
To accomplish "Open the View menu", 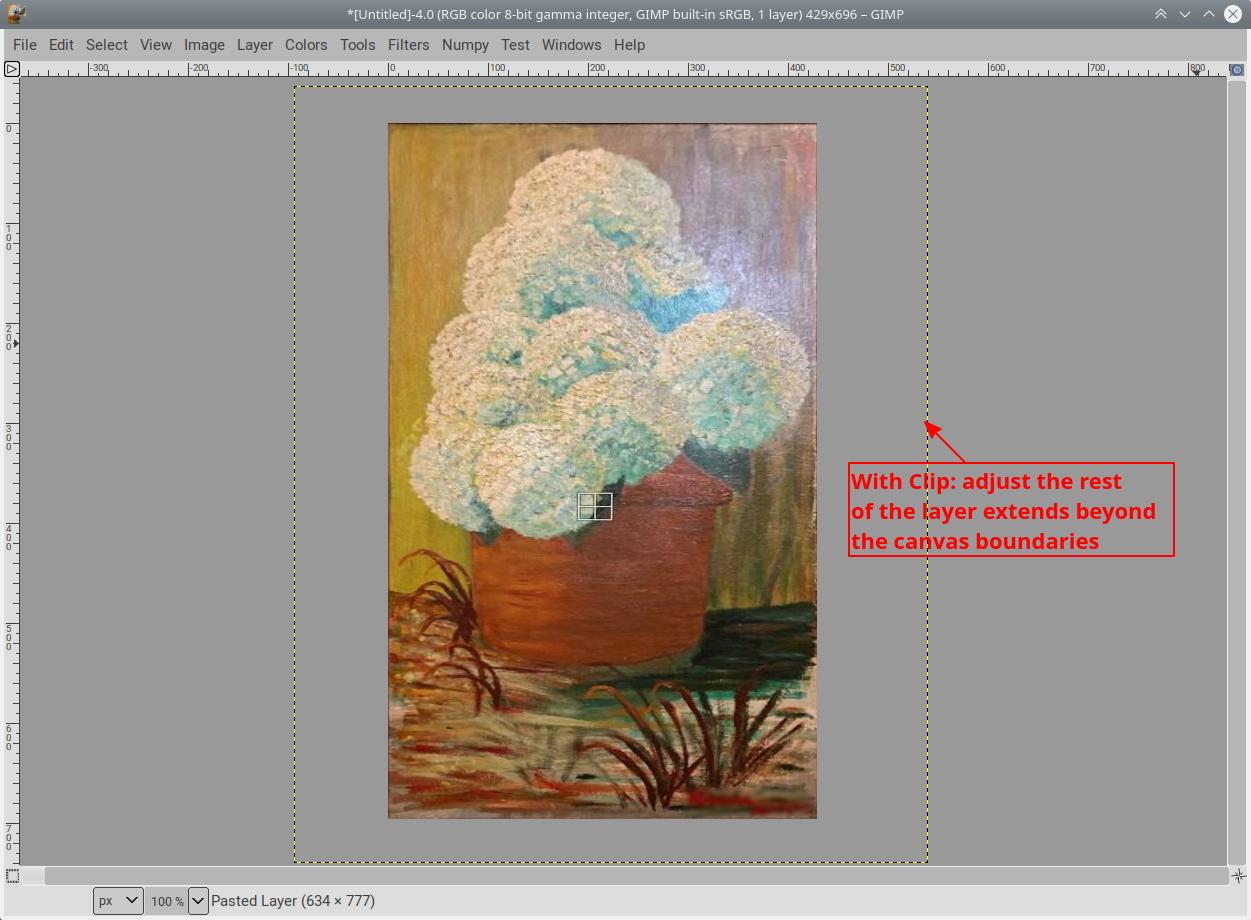I will tap(156, 45).
